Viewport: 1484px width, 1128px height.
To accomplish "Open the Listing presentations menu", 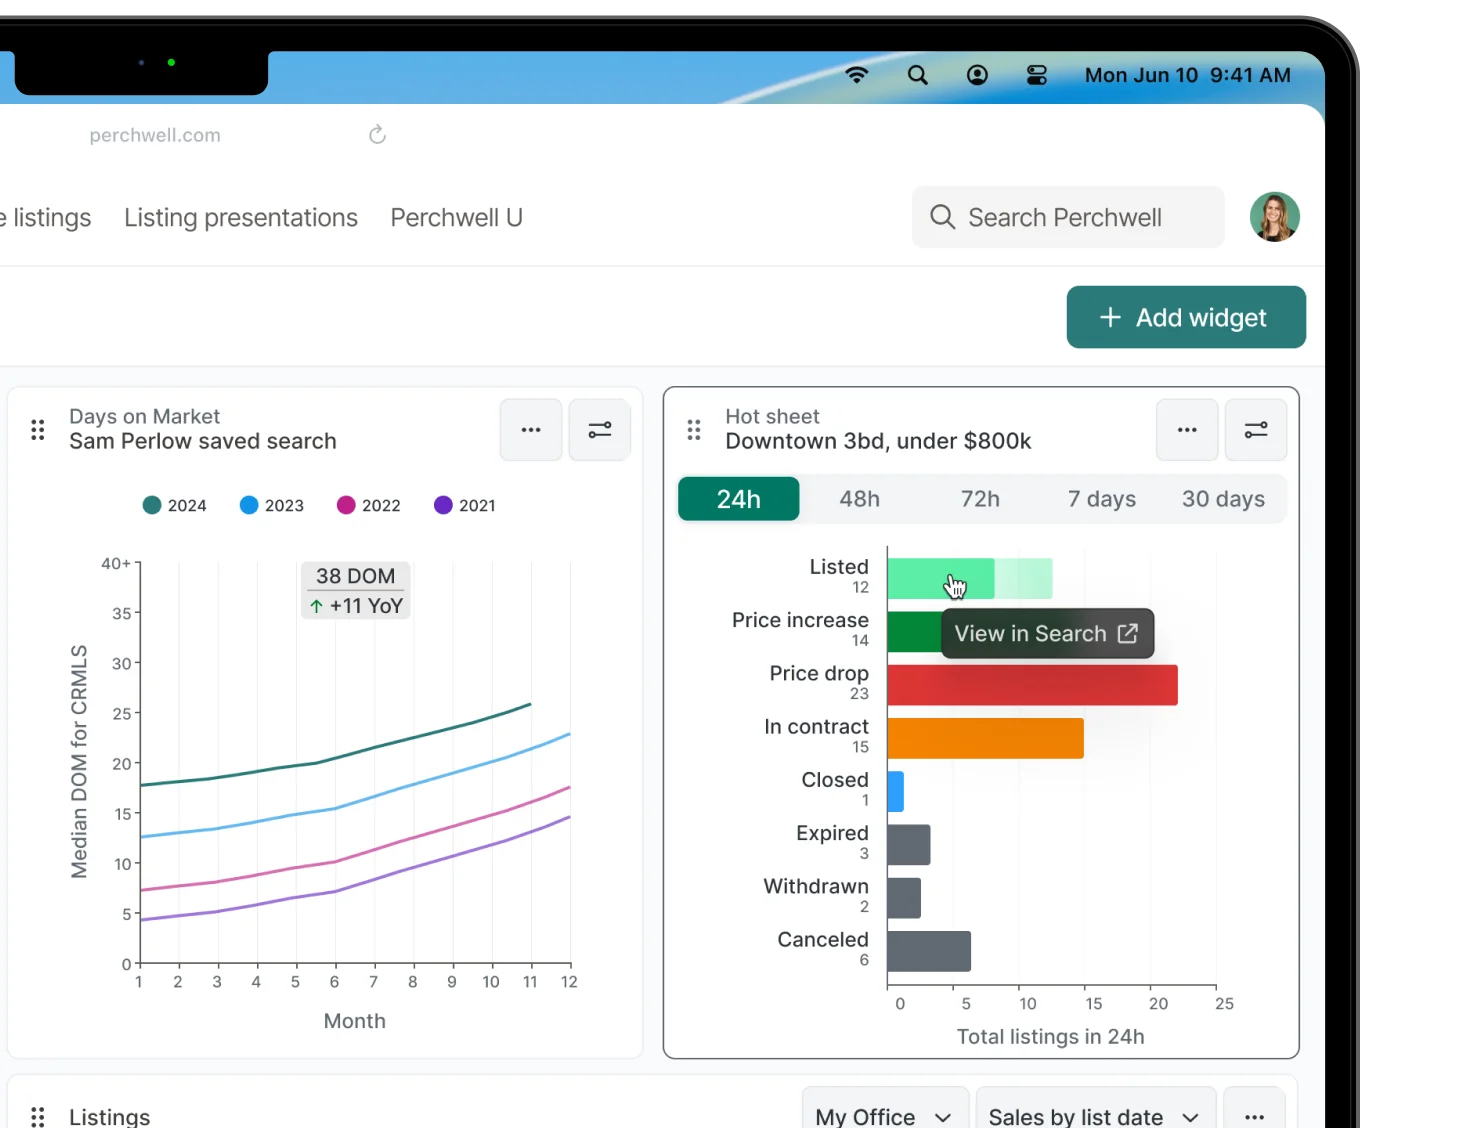I will pos(241,218).
